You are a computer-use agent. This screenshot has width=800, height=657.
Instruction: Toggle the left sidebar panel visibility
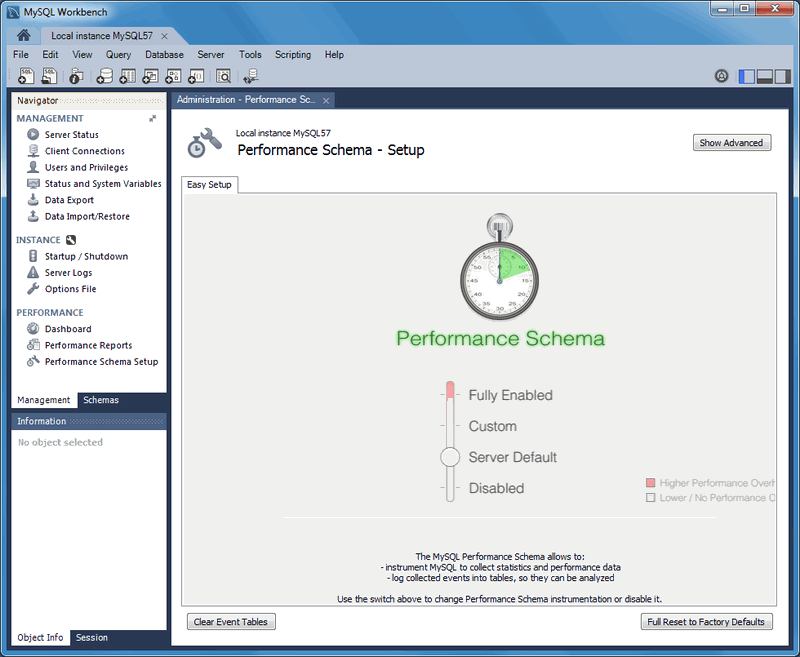[747, 76]
